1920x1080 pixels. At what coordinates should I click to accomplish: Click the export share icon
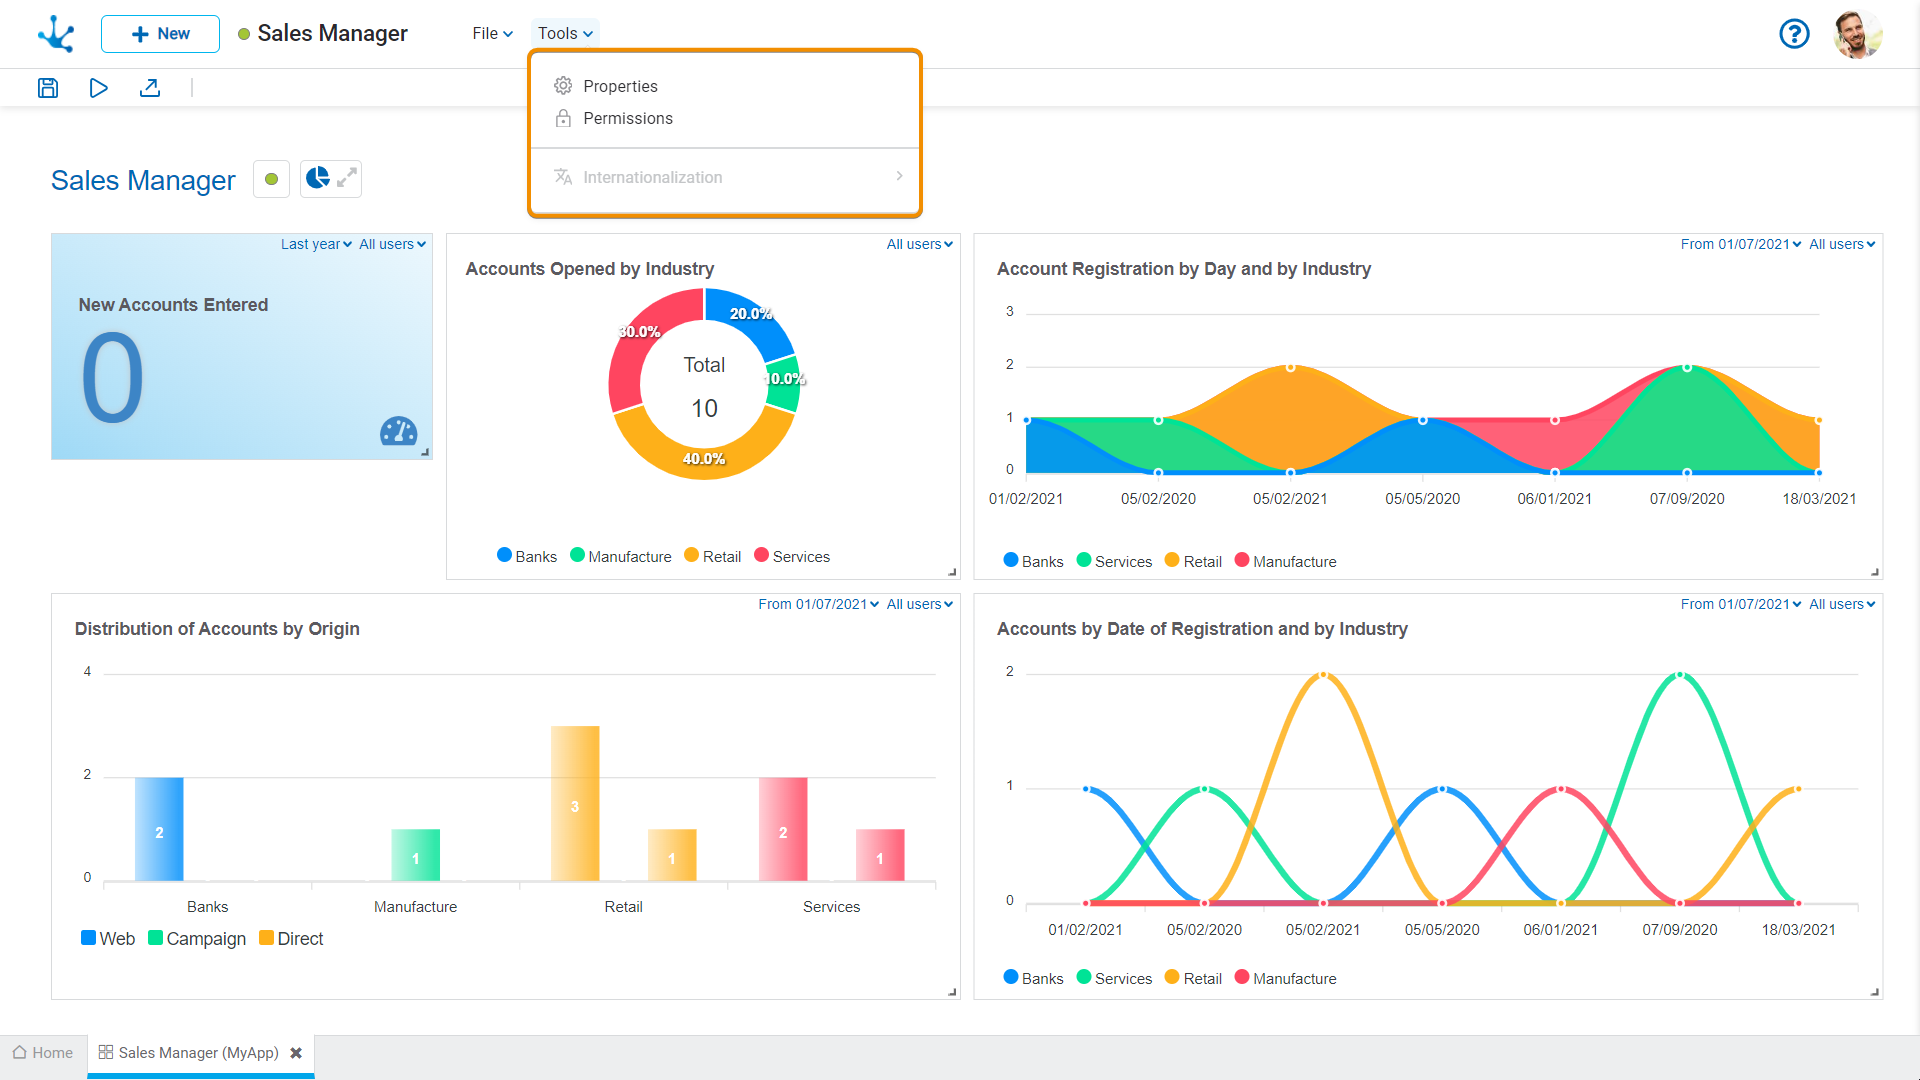(x=150, y=88)
